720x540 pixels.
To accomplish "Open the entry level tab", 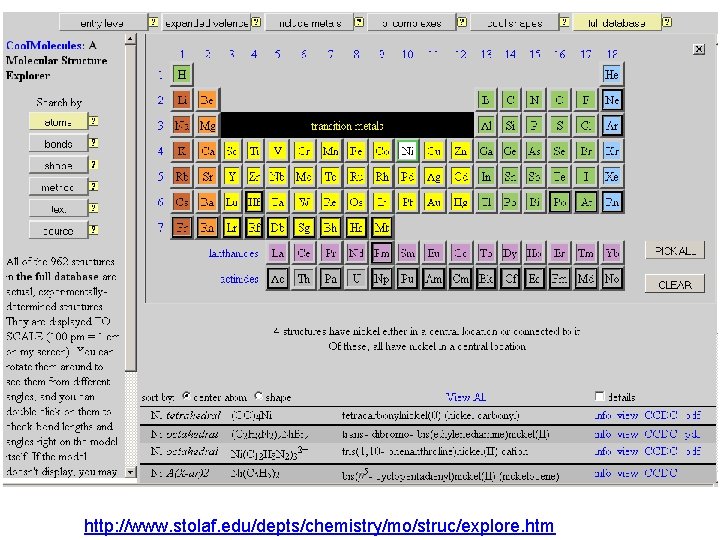I will pos(103,22).
